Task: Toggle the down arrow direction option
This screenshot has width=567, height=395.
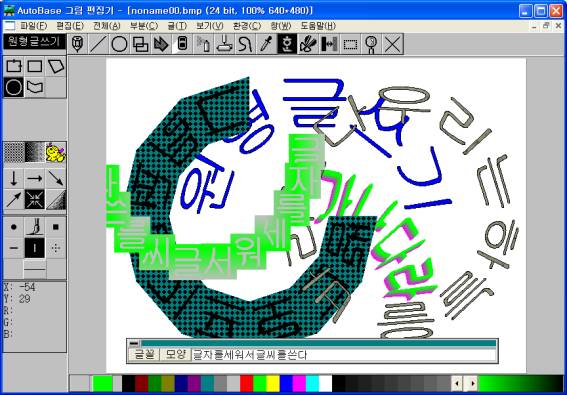Action: (x=14, y=178)
